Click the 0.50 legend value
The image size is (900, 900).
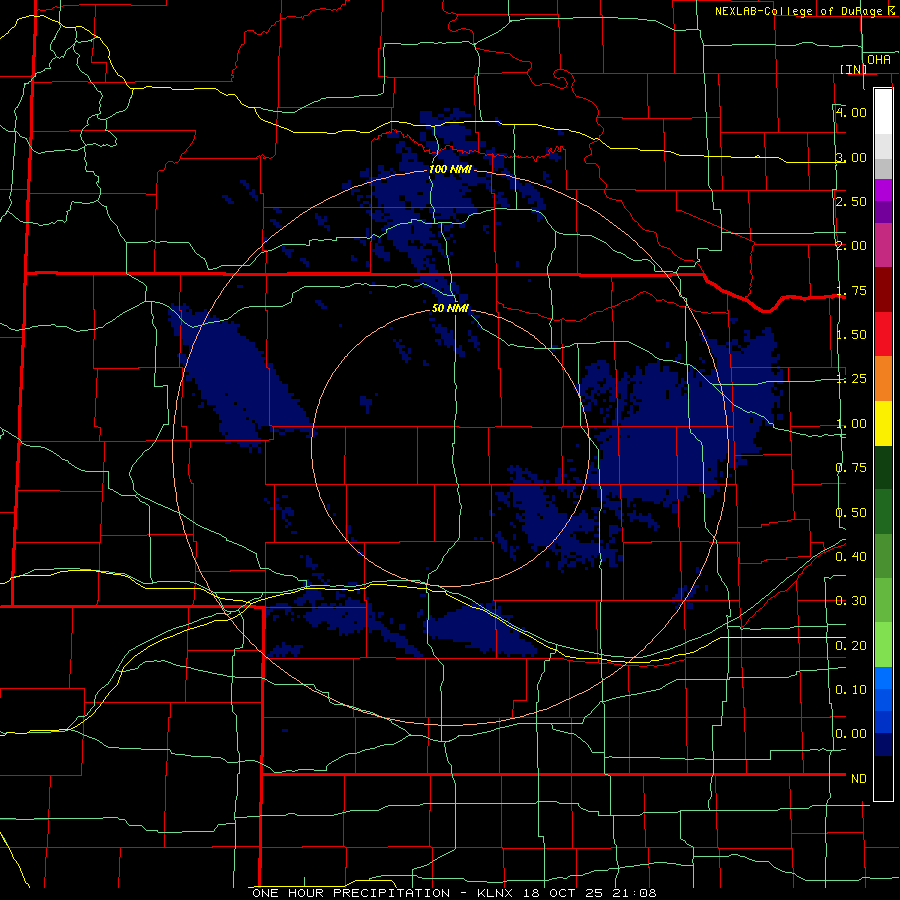[x=851, y=513]
